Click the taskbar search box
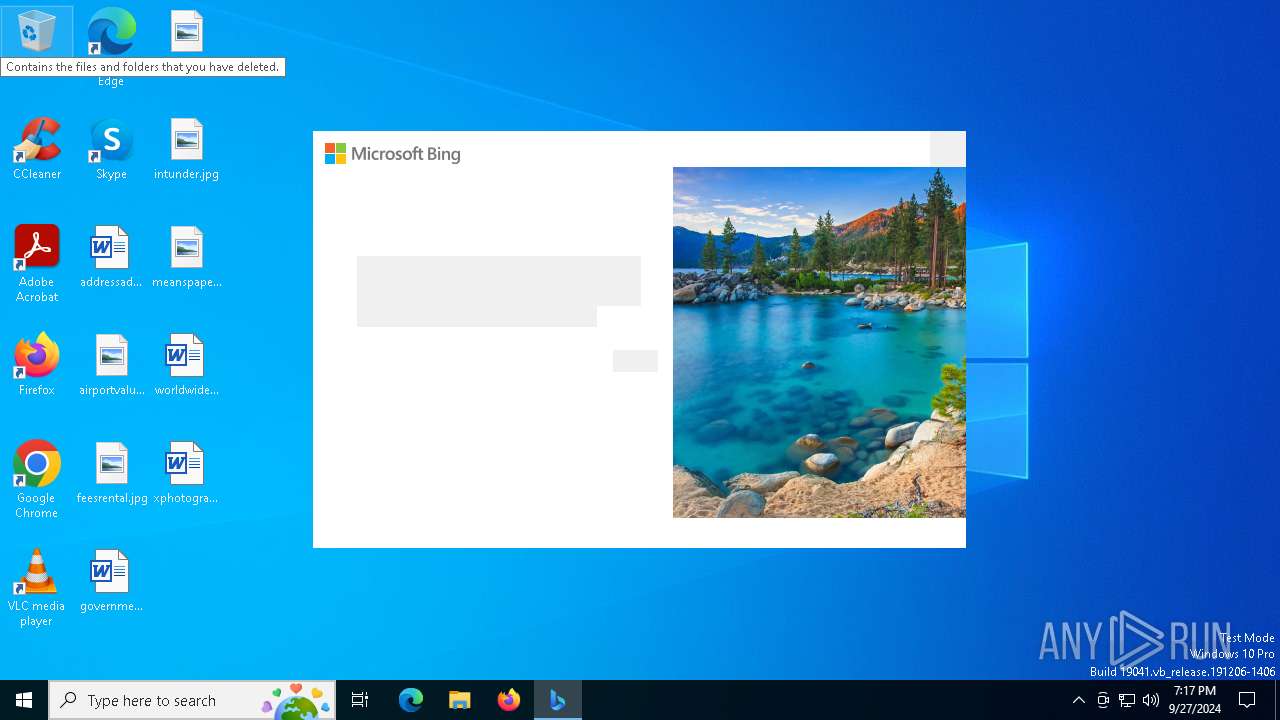 pos(192,700)
